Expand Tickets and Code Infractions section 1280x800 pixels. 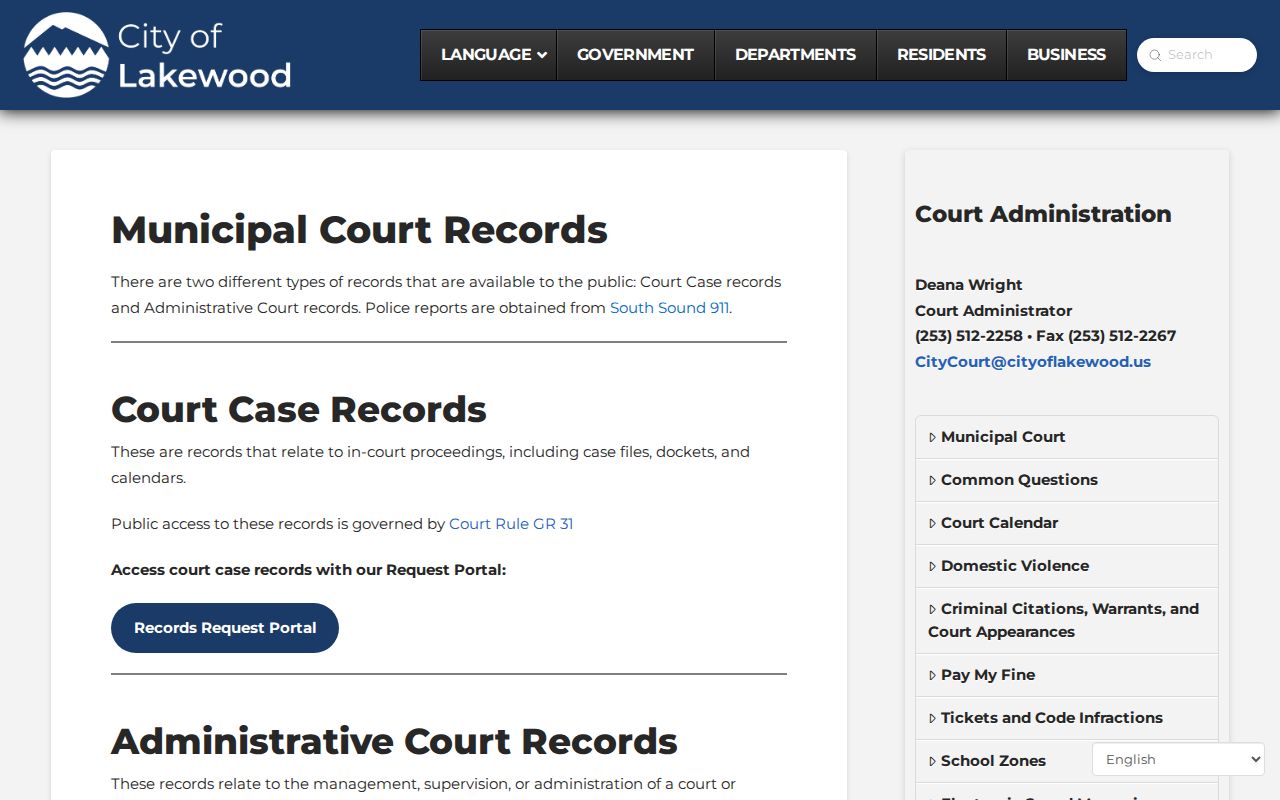[1067, 718]
